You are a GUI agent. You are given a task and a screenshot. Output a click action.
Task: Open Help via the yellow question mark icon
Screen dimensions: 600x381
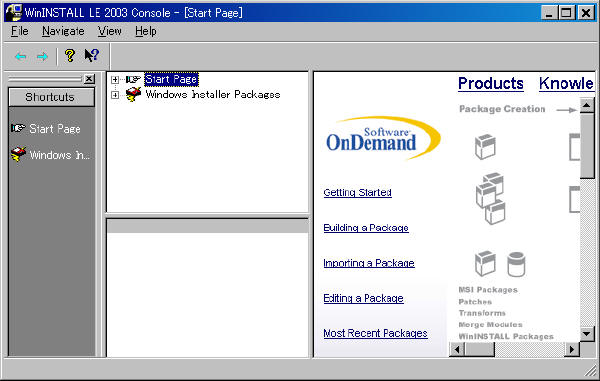(69, 56)
